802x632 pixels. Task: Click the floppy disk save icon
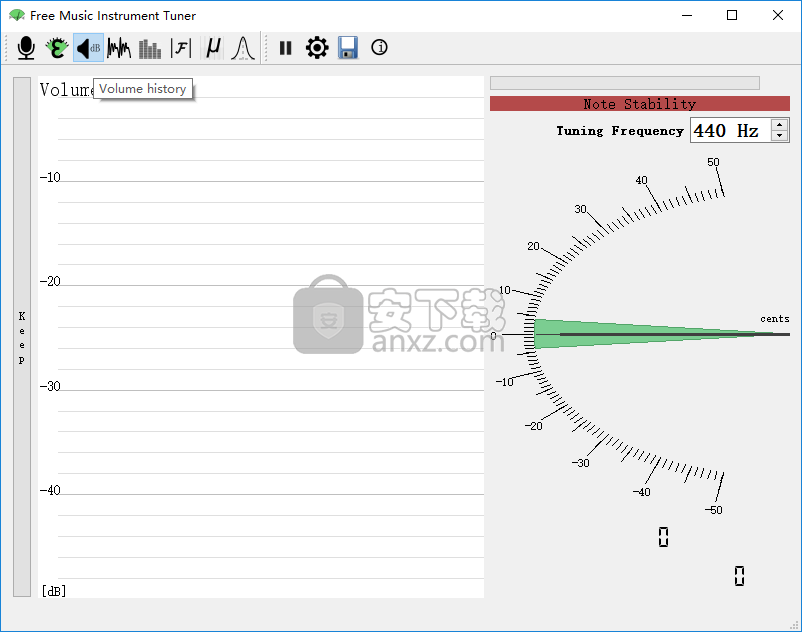click(348, 48)
